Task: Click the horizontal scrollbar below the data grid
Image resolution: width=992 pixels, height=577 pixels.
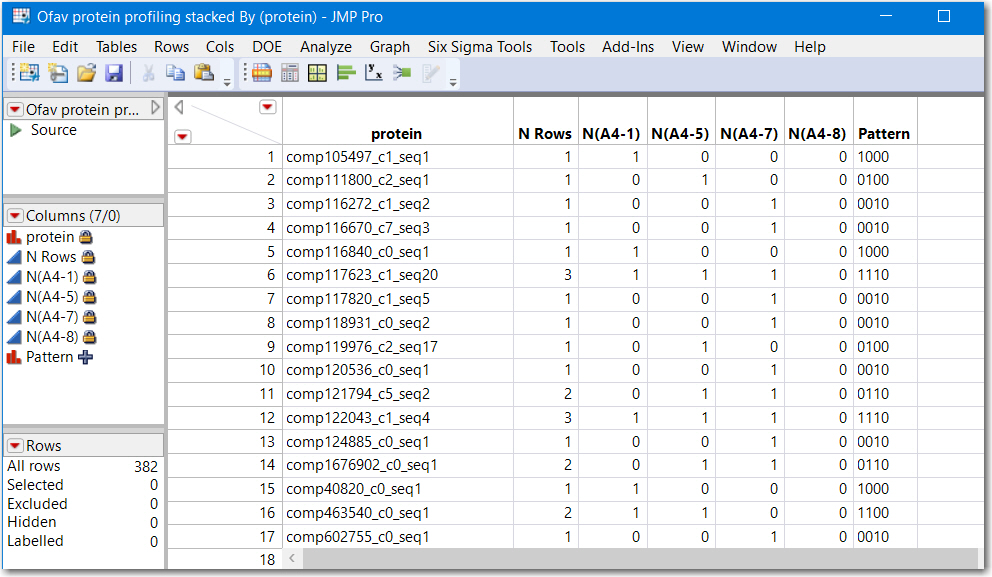Action: click(600, 558)
